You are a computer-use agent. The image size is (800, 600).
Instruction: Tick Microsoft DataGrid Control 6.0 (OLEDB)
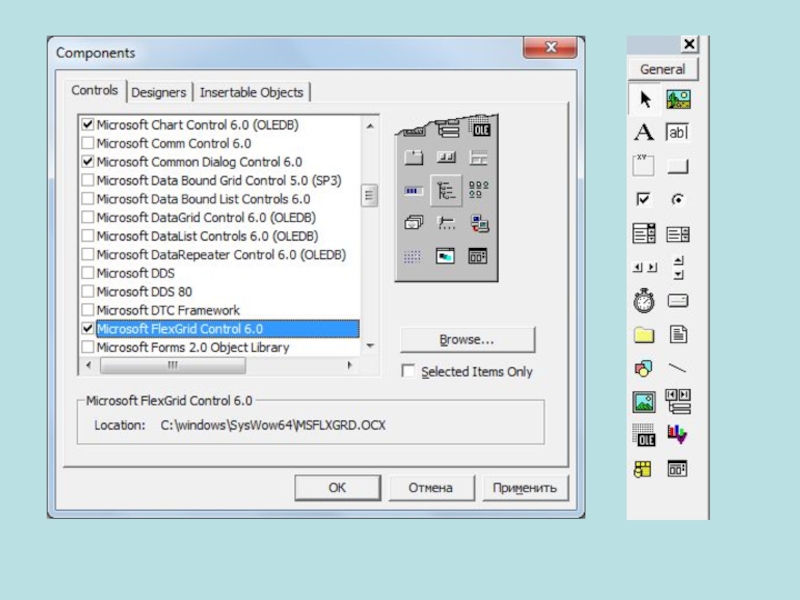coord(88,218)
